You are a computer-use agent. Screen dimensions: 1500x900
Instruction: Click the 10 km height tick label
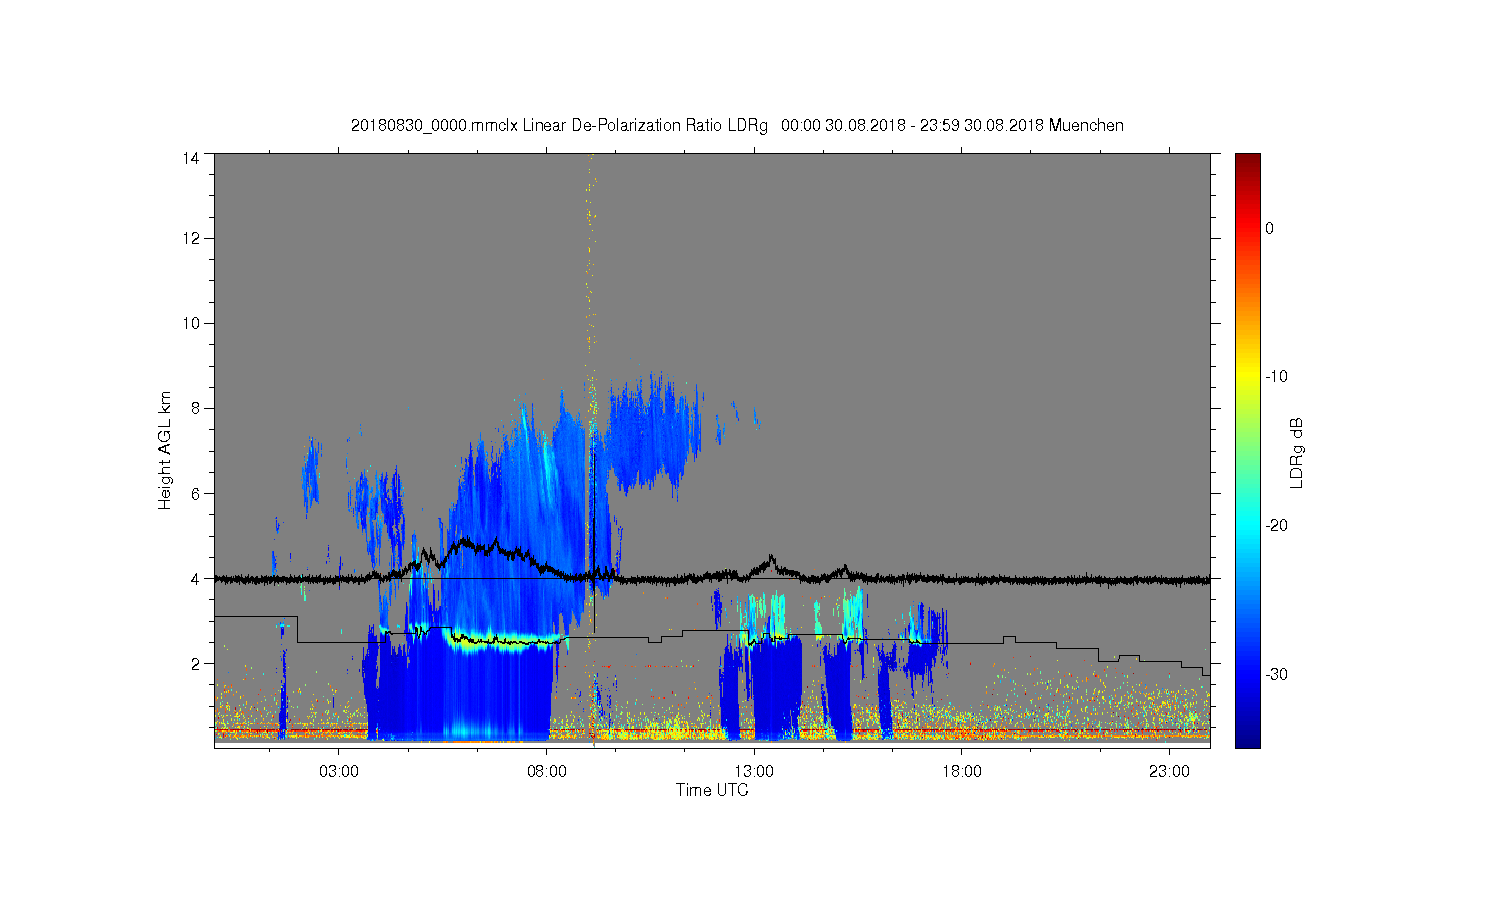(190, 323)
